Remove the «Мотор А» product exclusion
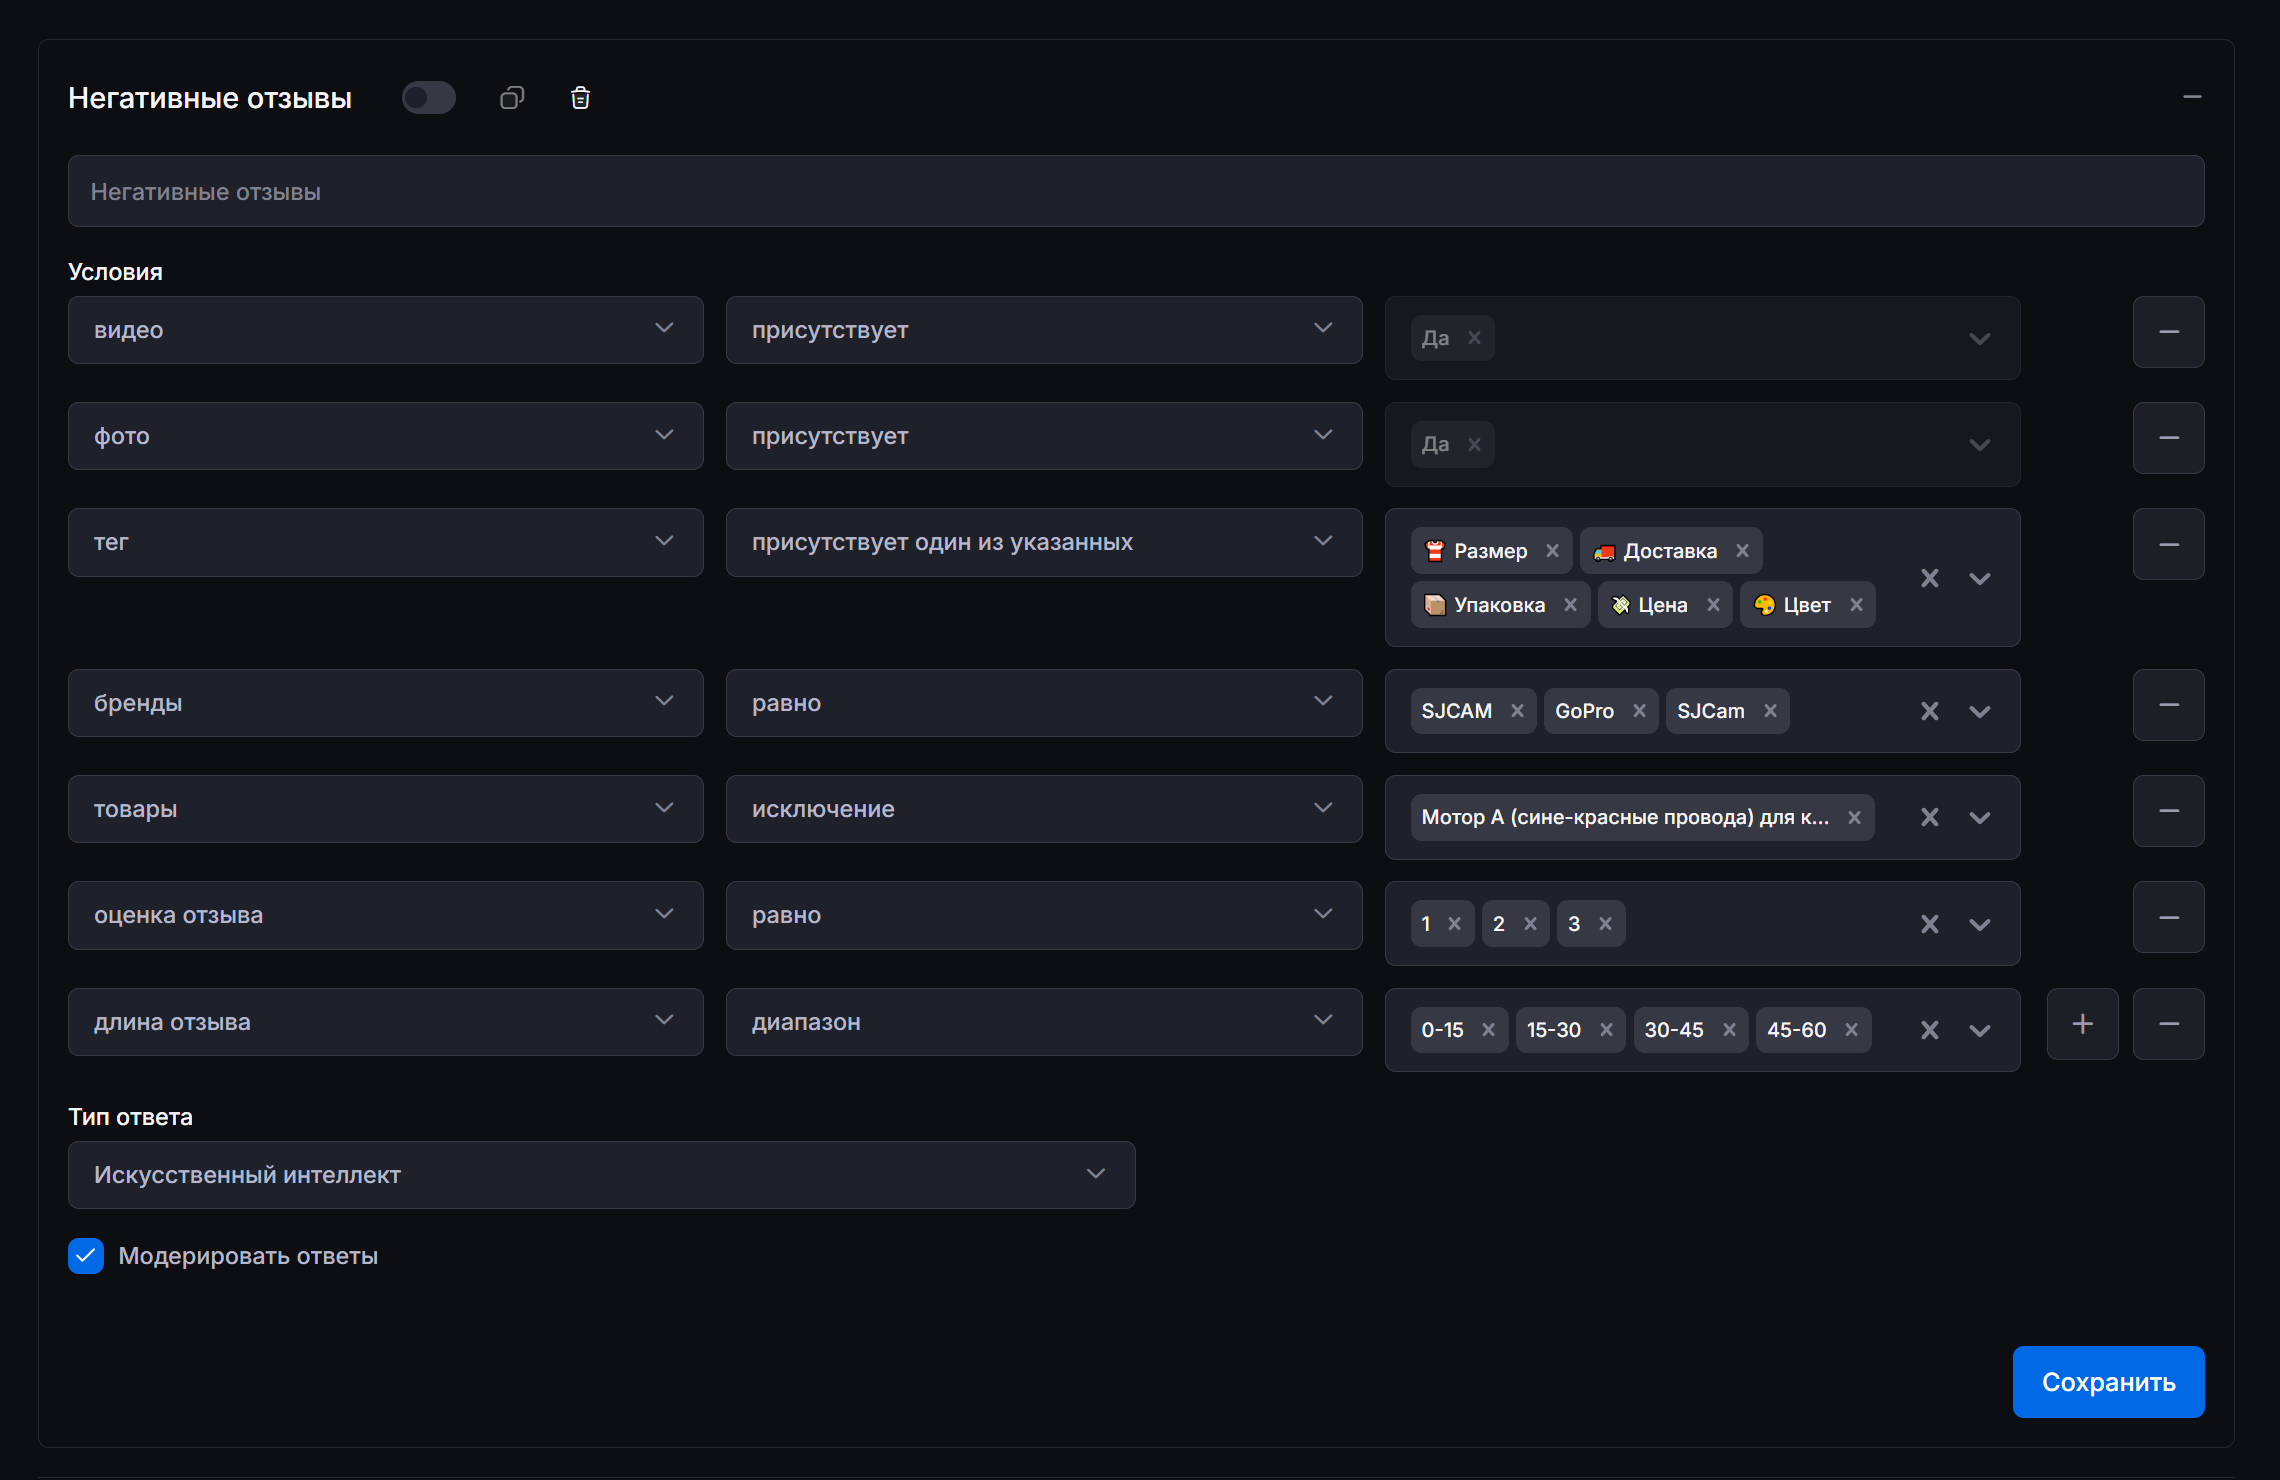This screenshot has width=2280, height=1480. coord(1855,817)
